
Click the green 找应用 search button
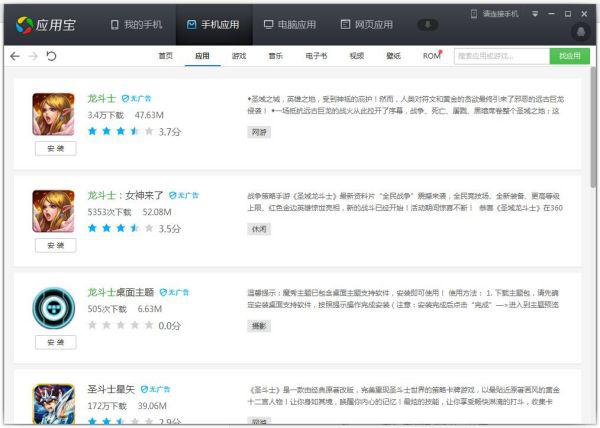click(569, 56)
